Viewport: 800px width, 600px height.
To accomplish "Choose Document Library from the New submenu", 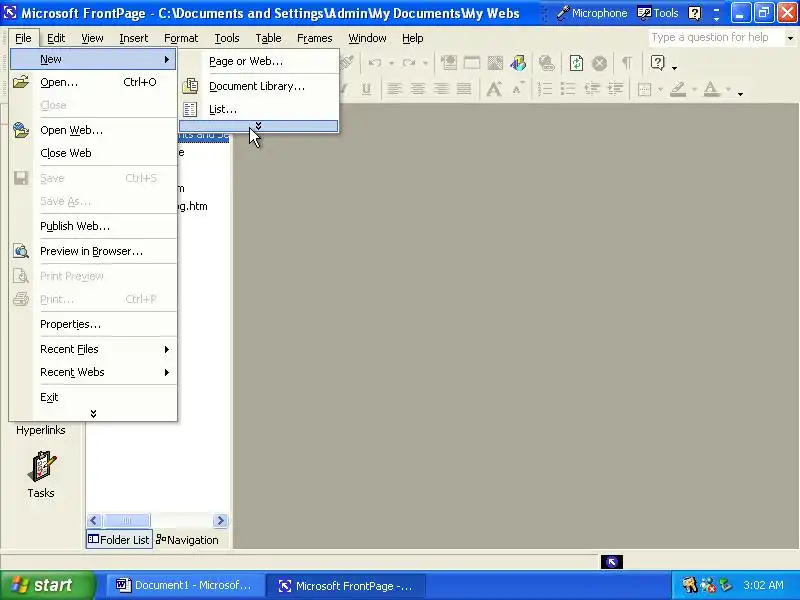I will point(259,86).
